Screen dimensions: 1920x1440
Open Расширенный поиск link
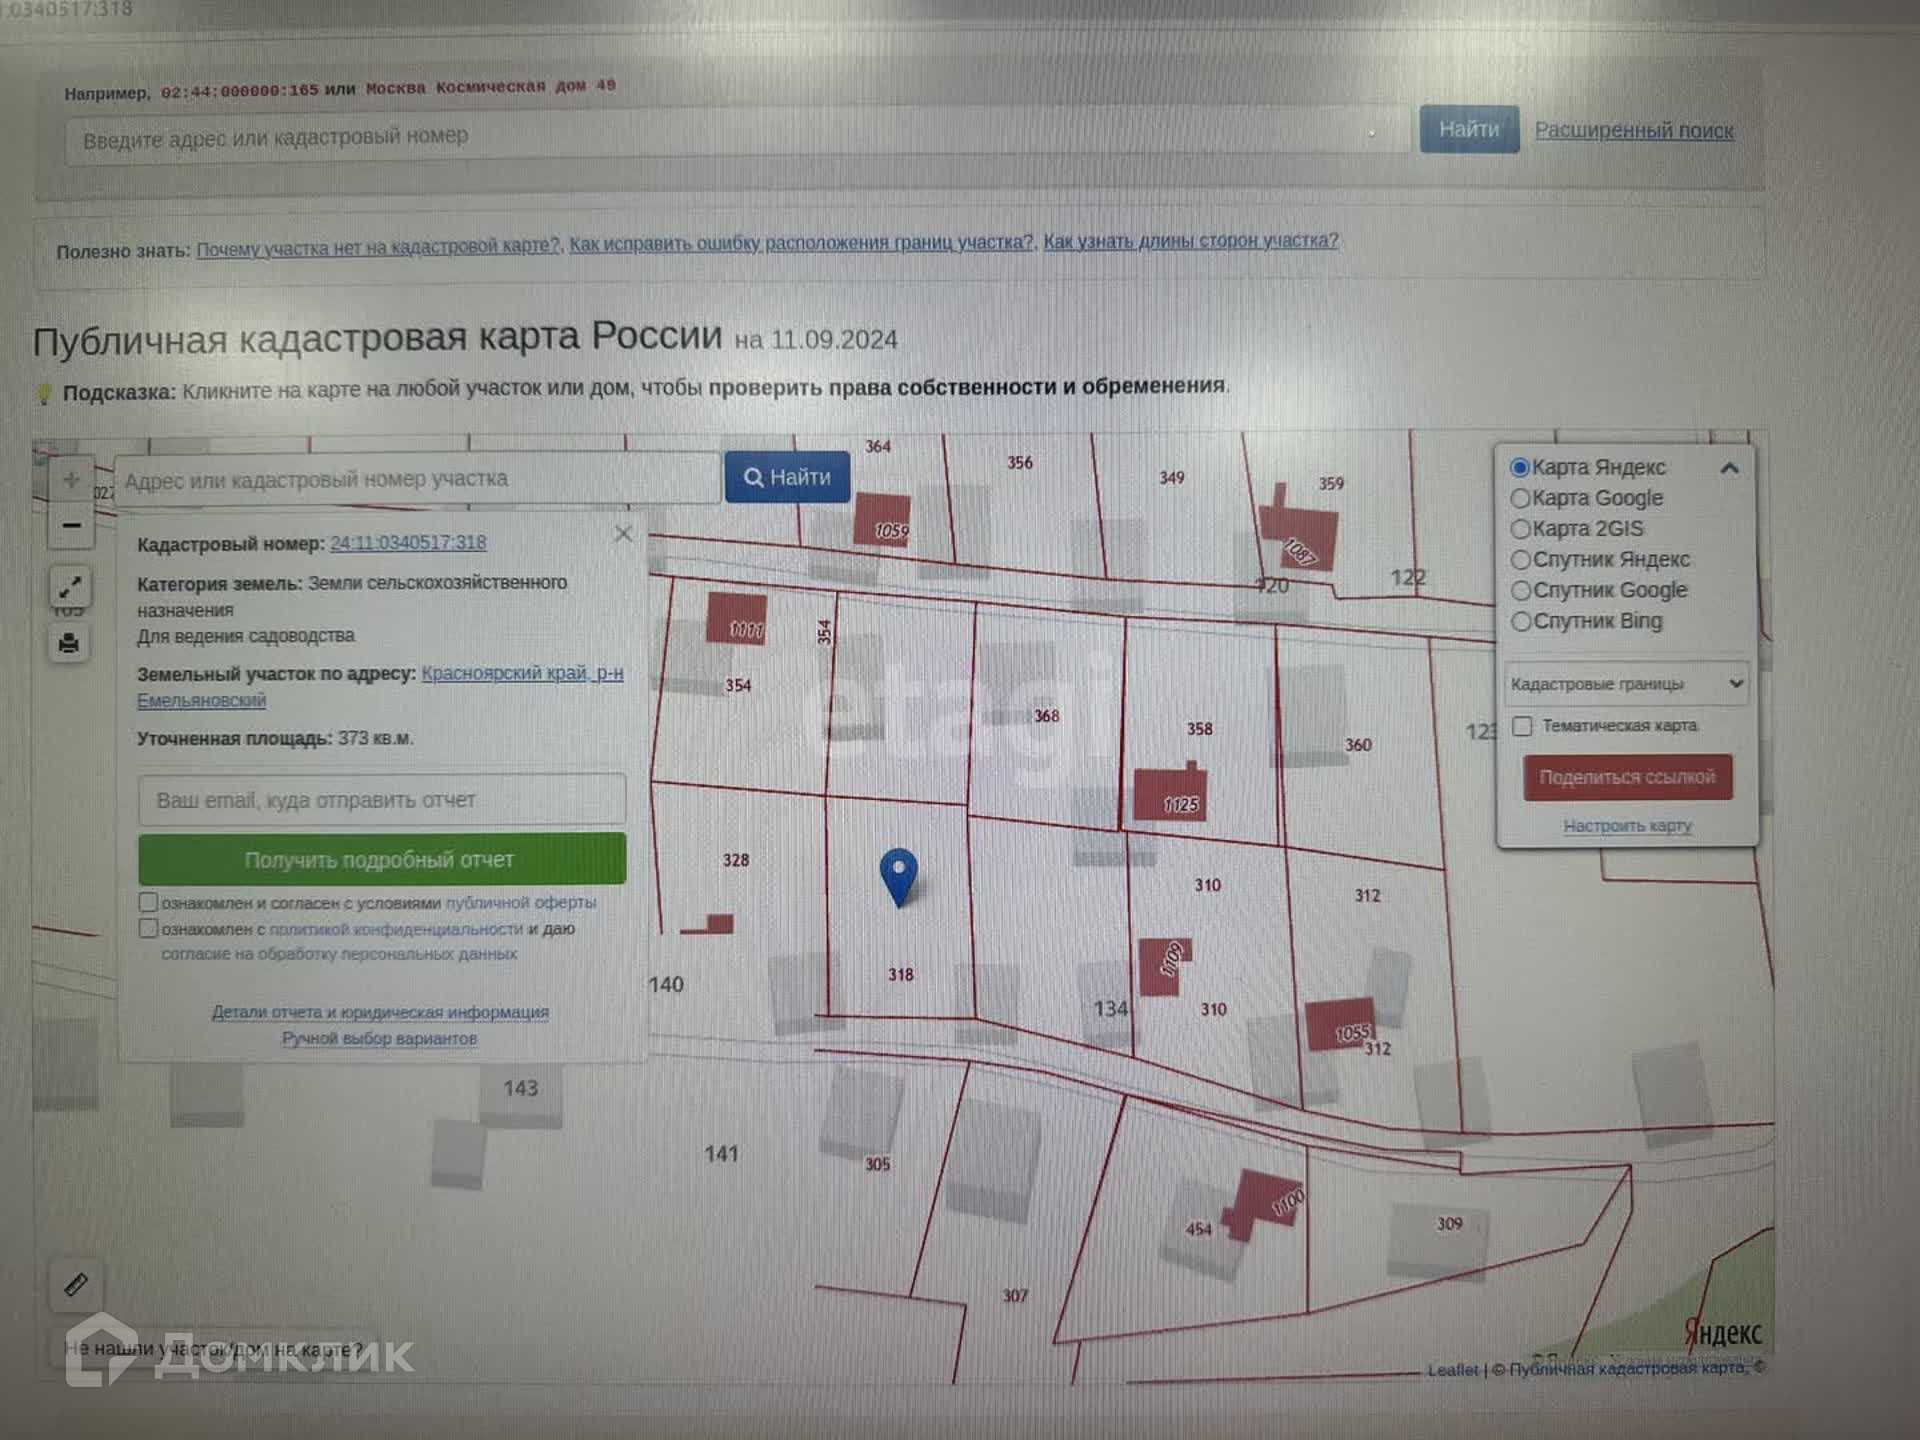(x=1633, y=130)
